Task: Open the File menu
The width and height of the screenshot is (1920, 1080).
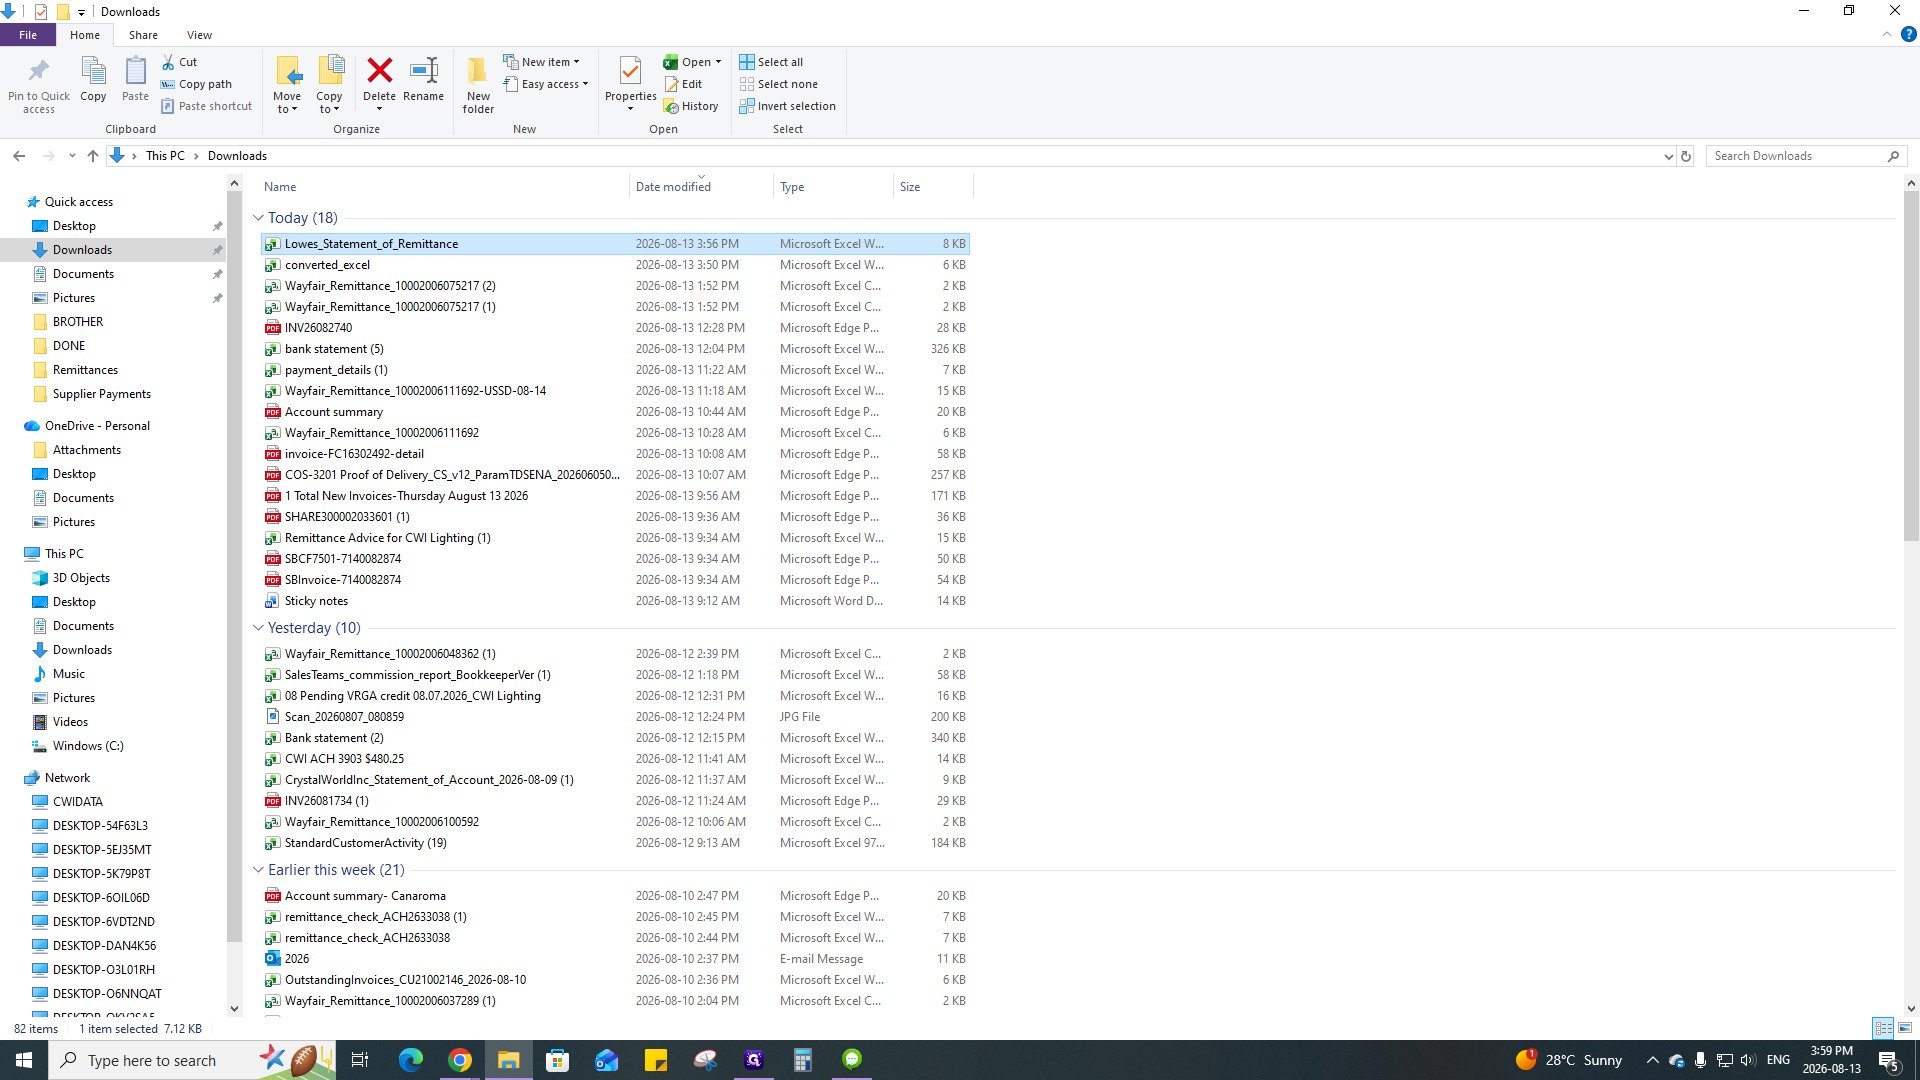Action: pyautogui.click(x=28, y=35)
